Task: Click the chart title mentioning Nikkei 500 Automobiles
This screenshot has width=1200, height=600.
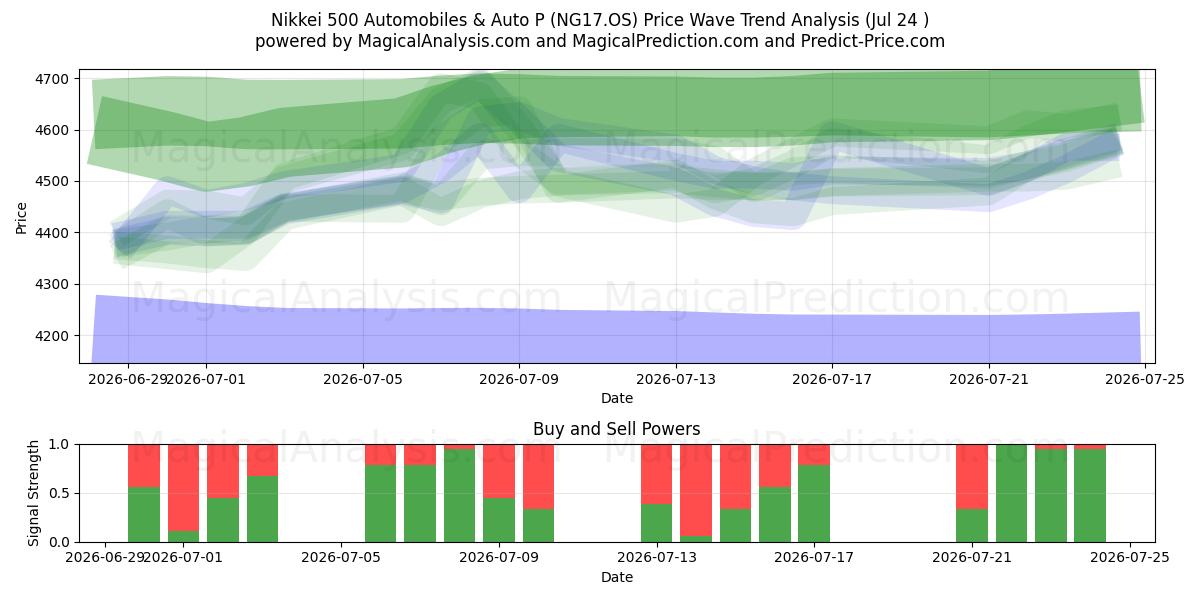Action: click(x=600, y=20)
